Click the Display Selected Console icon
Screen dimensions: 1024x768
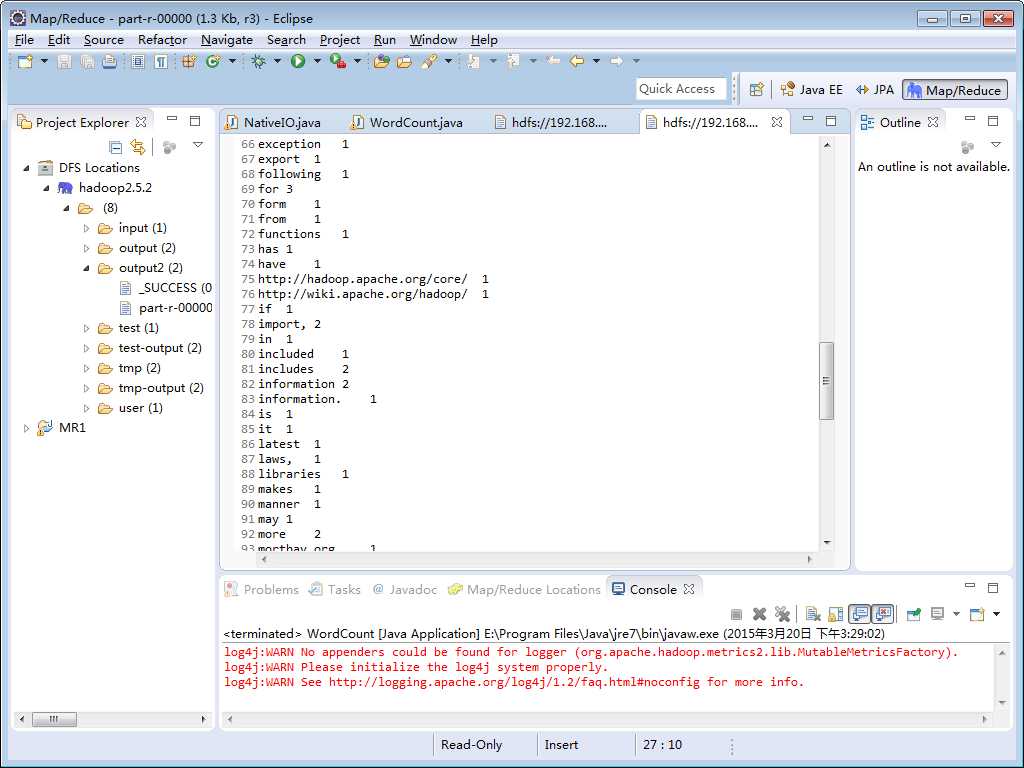coord(938,615)
